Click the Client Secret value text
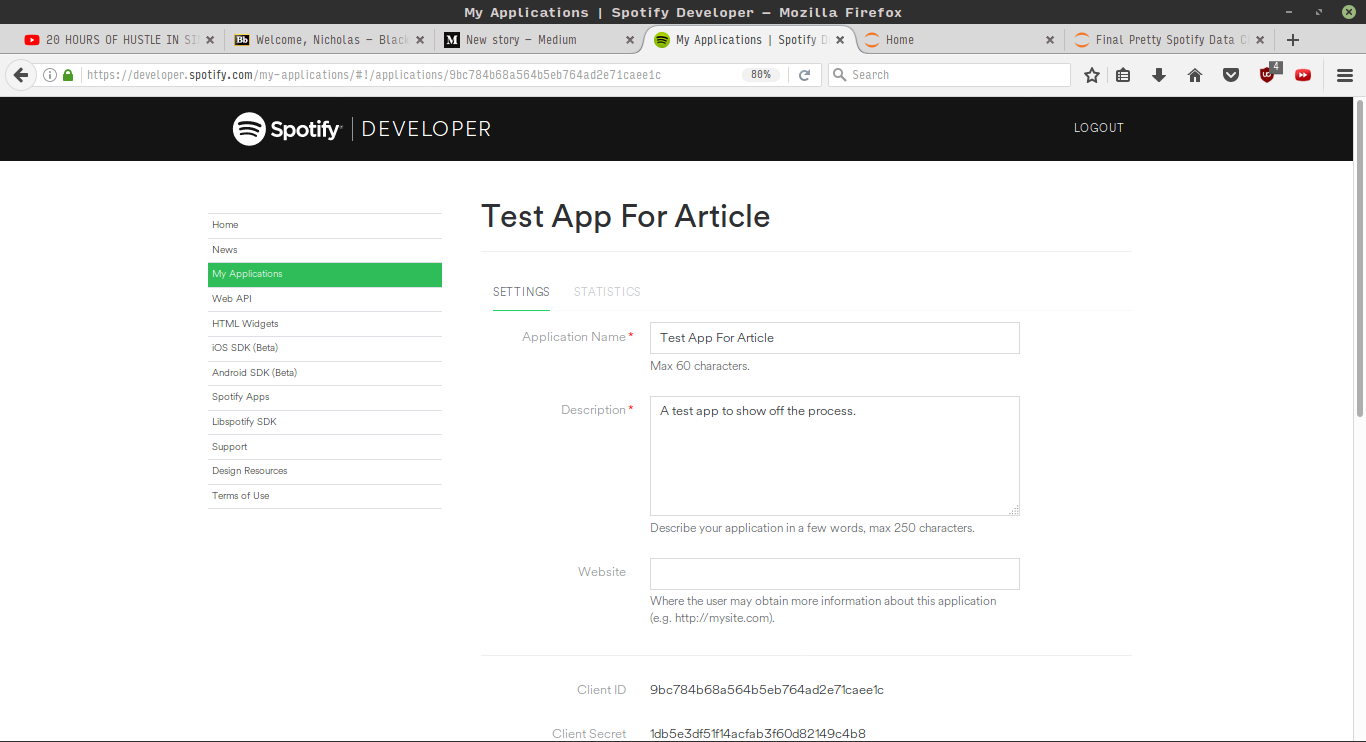Screen dimensions: 1366x742 [758, 734]
